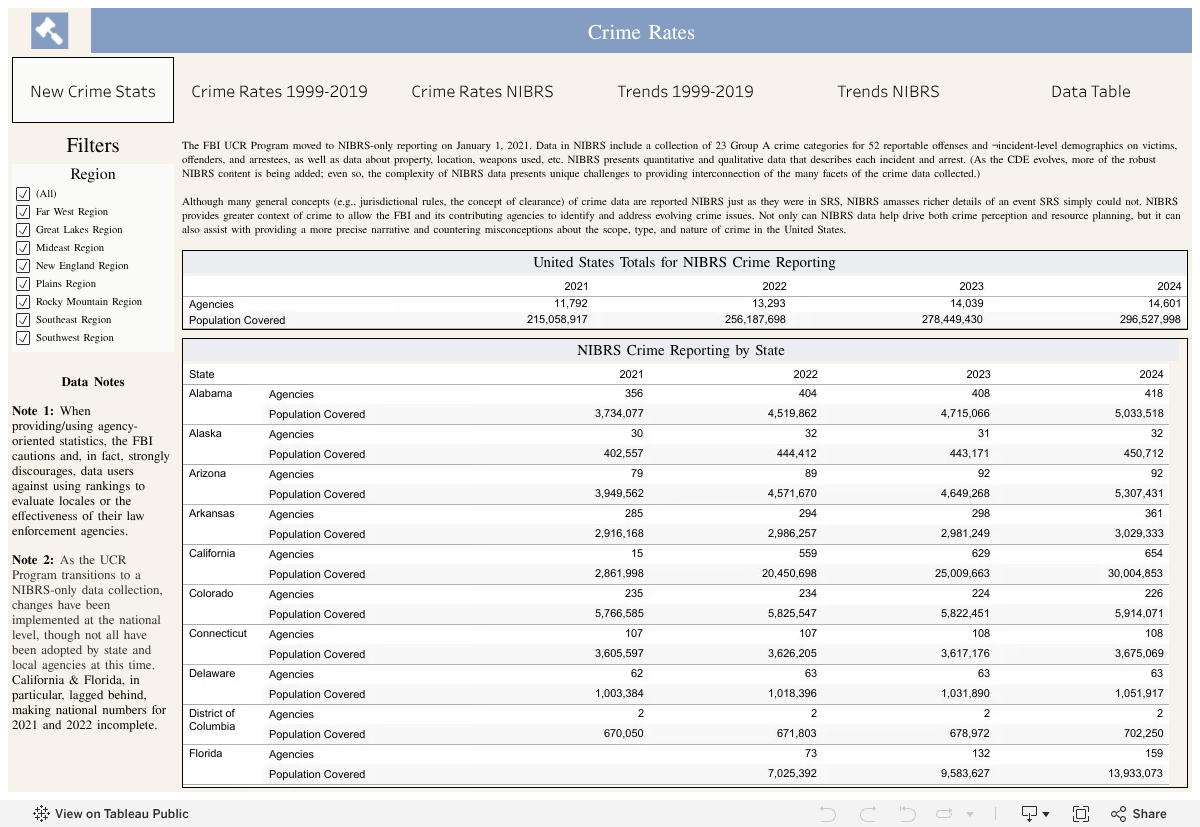Uncheck the Great Lakes Region filter

(23, 230)
